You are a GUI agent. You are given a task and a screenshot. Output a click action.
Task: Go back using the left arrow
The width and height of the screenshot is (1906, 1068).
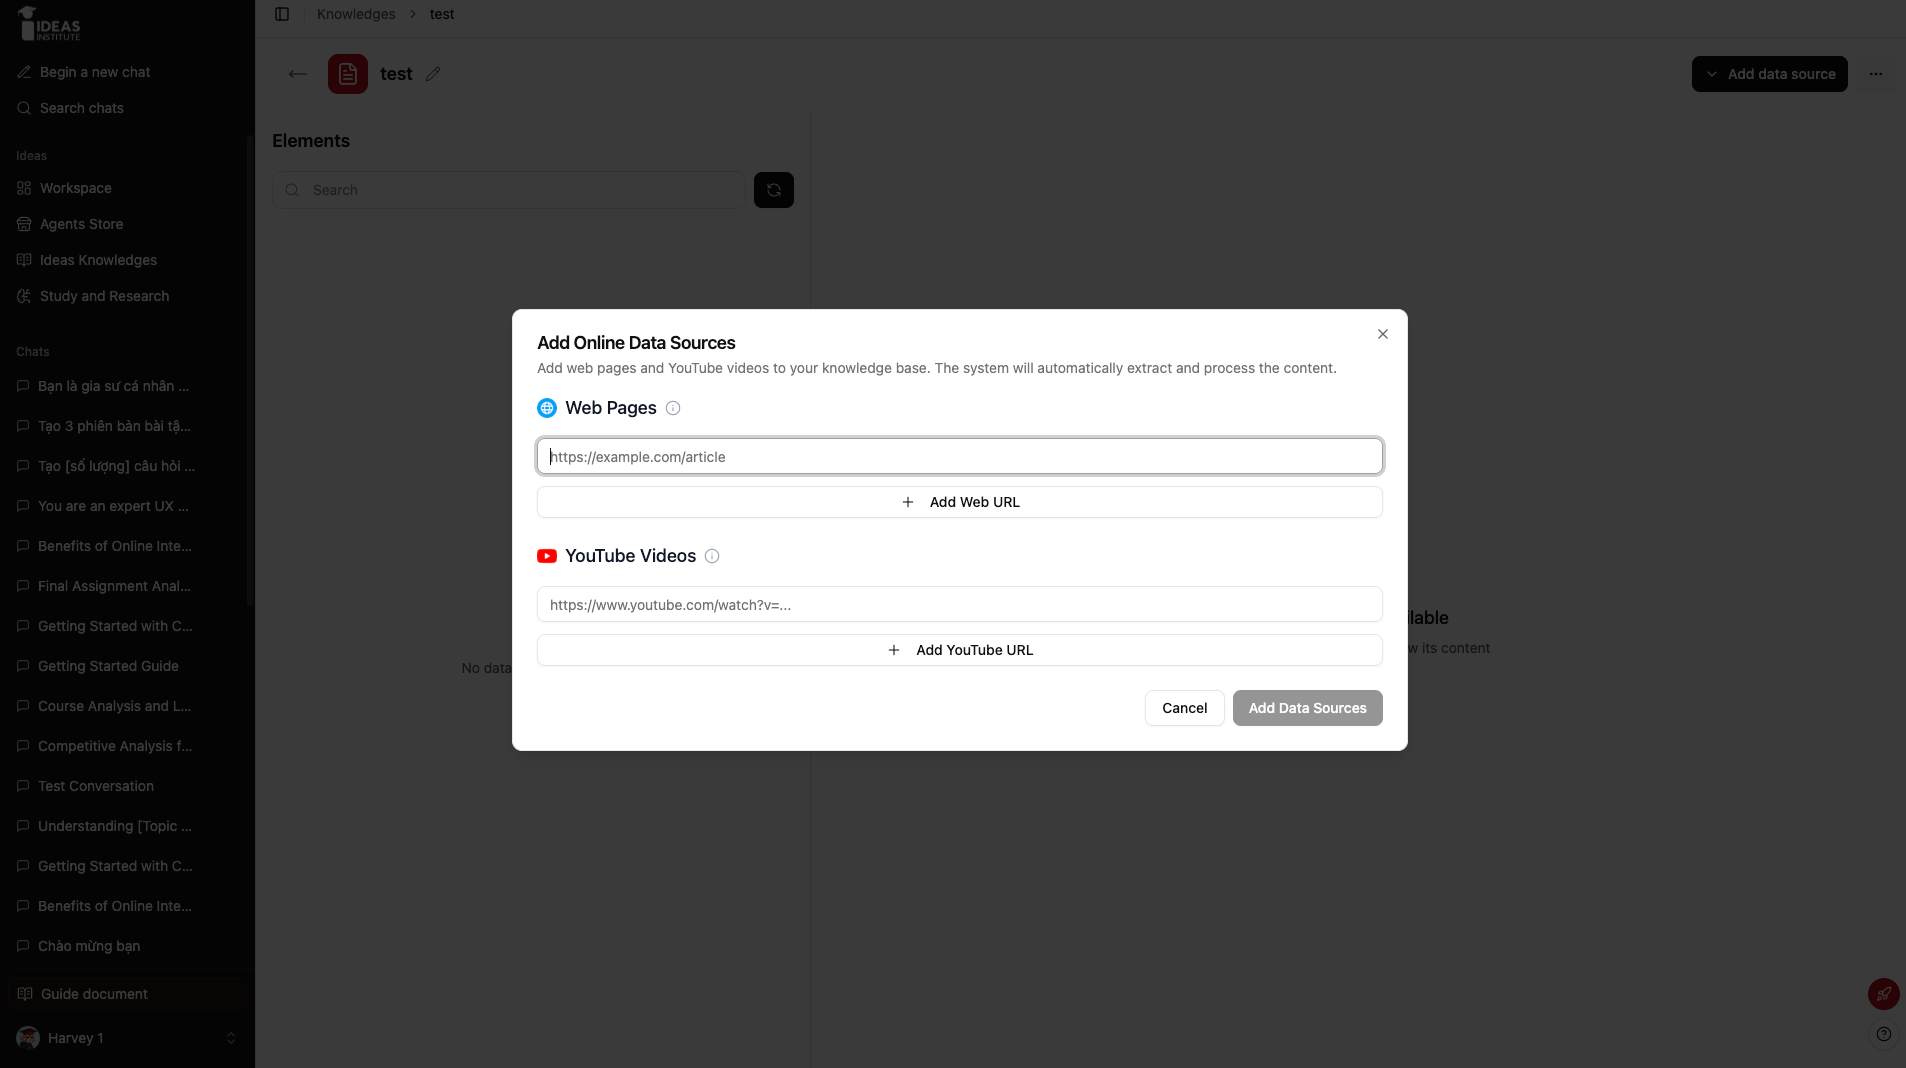(297, 74)
